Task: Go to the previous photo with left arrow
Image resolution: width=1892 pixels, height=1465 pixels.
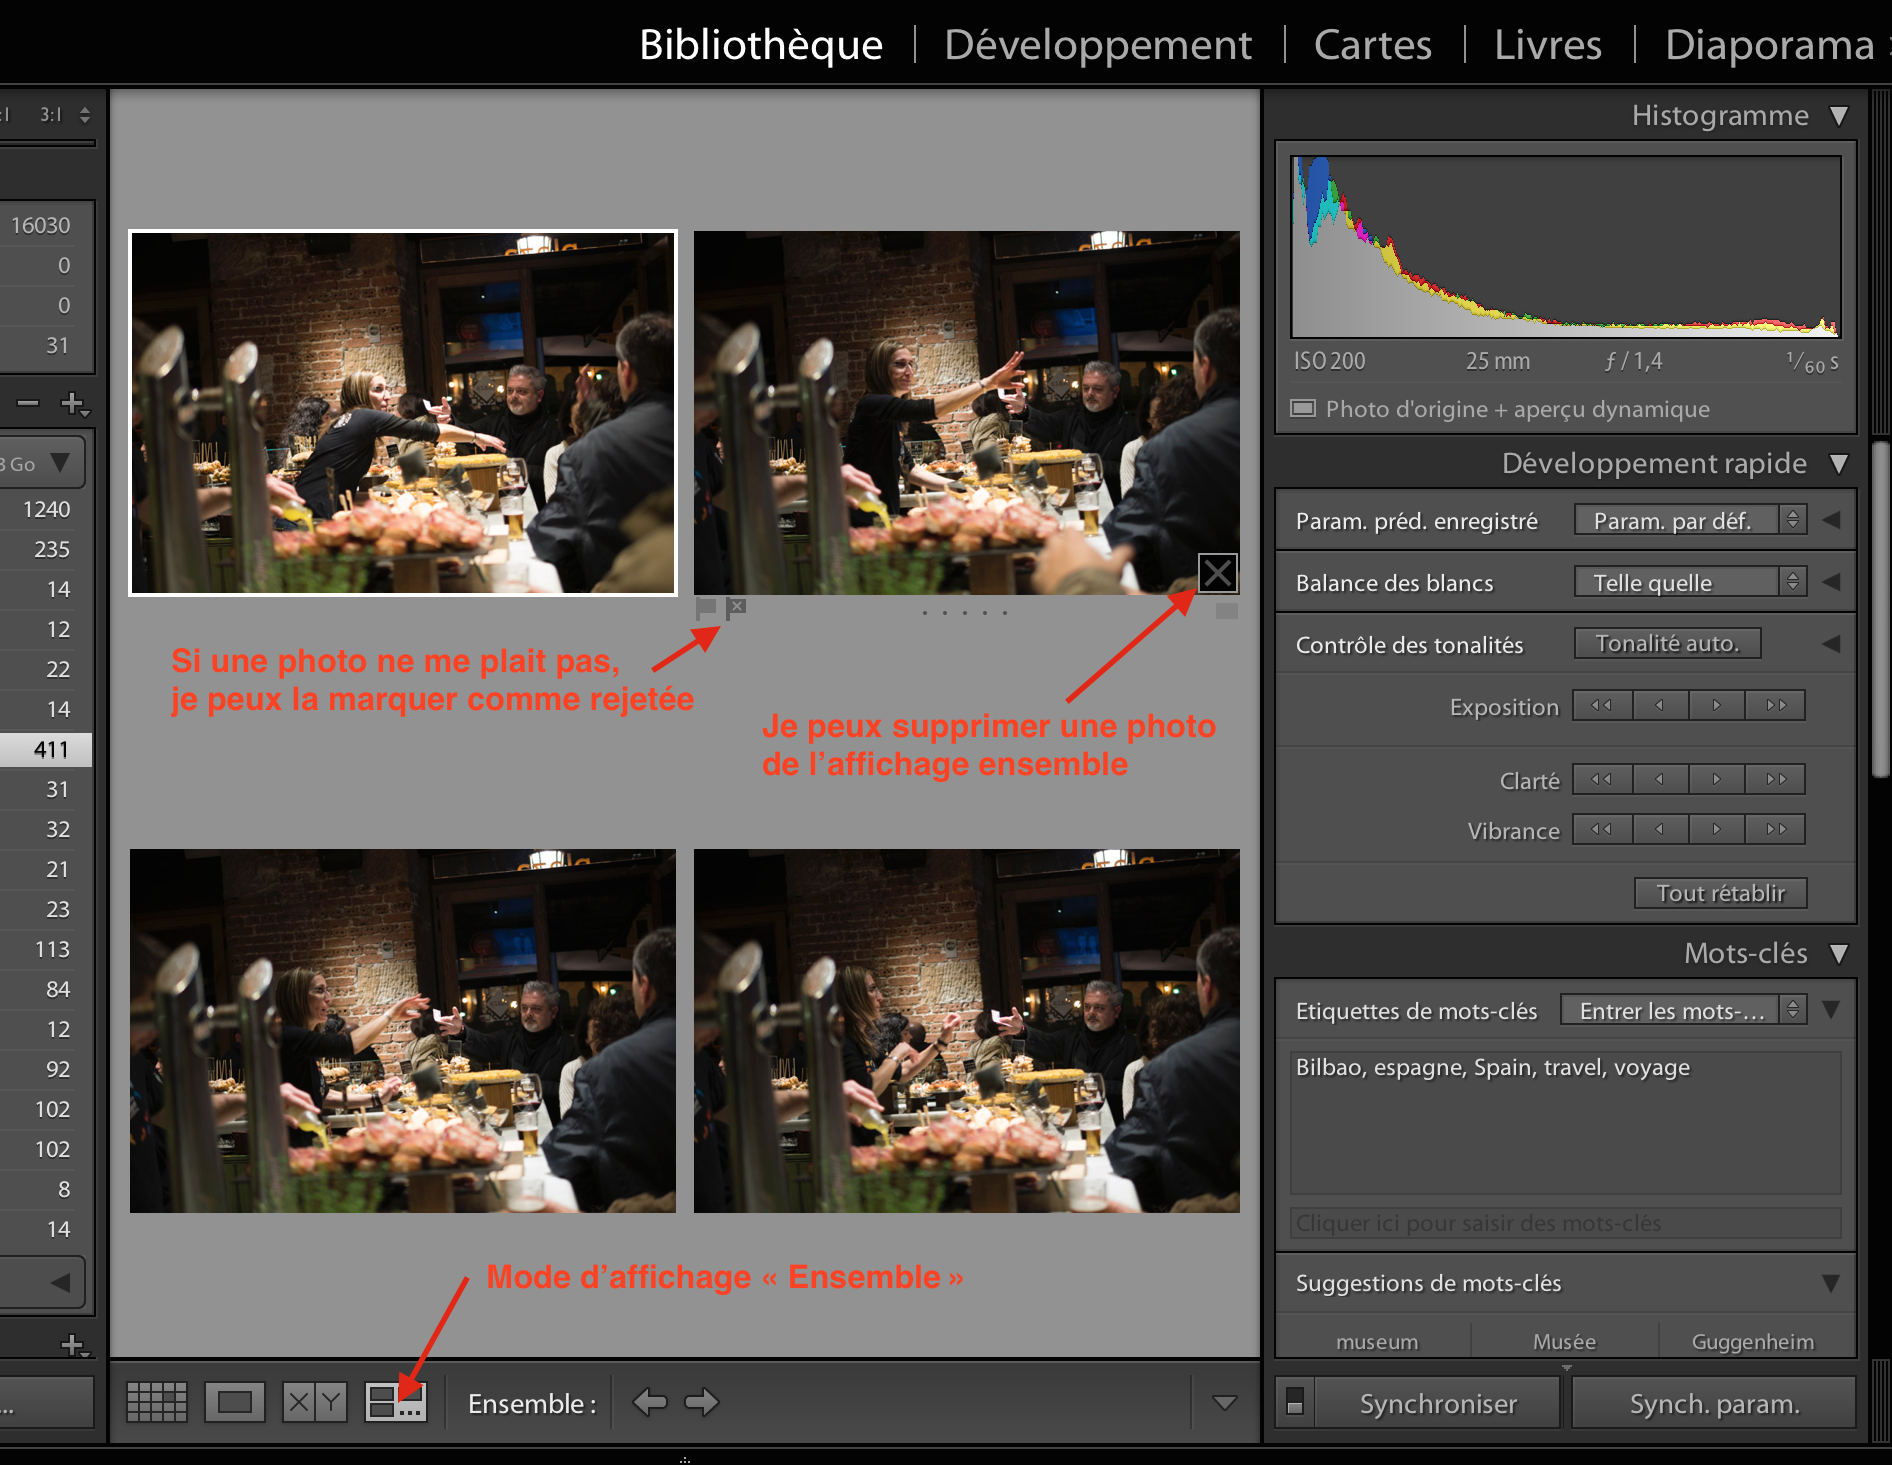Action: click(650, 1402)
